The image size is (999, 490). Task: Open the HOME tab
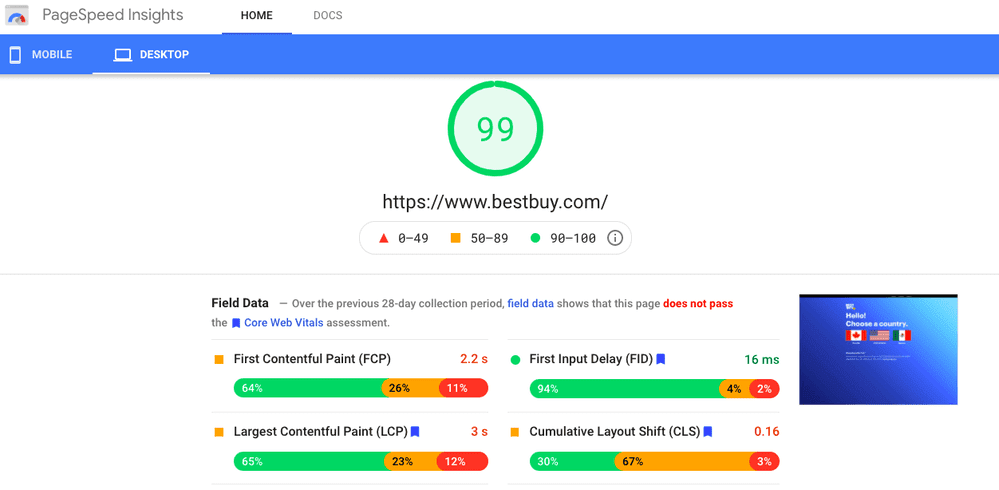tap(257, 16)
